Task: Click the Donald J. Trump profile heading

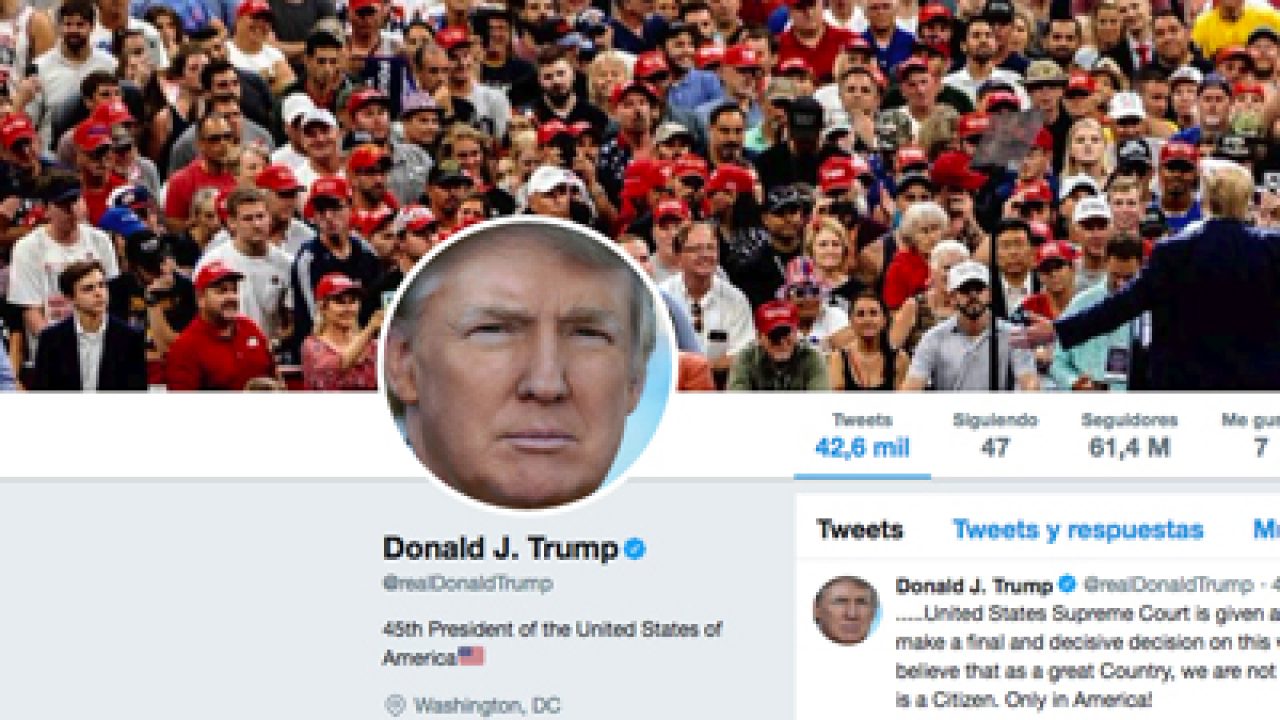Action: [x=501, y=549]
